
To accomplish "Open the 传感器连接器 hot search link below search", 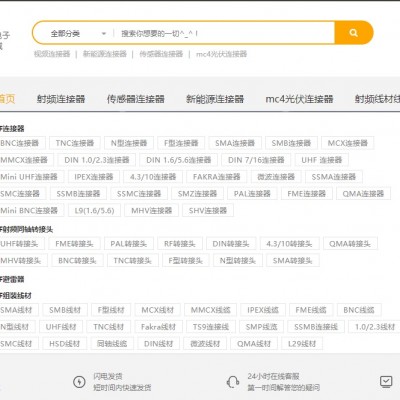I will click(x=161, y=54).
